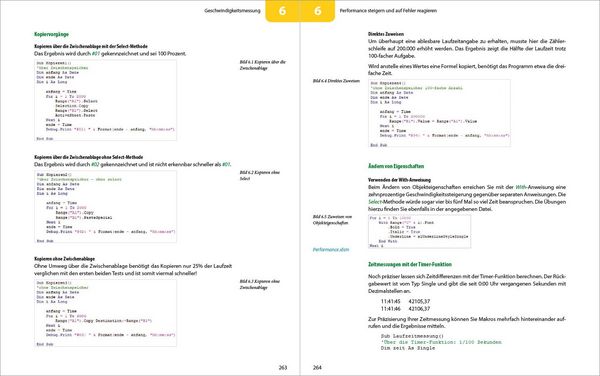Screen dimensions: 600x376
Task: Click caption "Bild 6.2 Kopieren ohne Select"
Action: pyautogui.click(x=260, y=176)
